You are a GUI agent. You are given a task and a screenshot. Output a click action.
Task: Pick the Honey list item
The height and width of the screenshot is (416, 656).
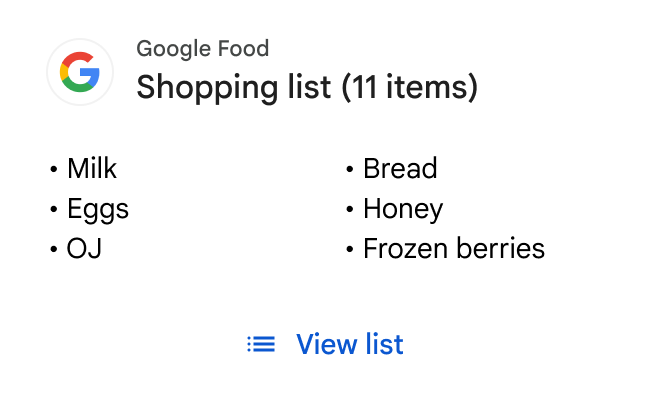[402, 209]
